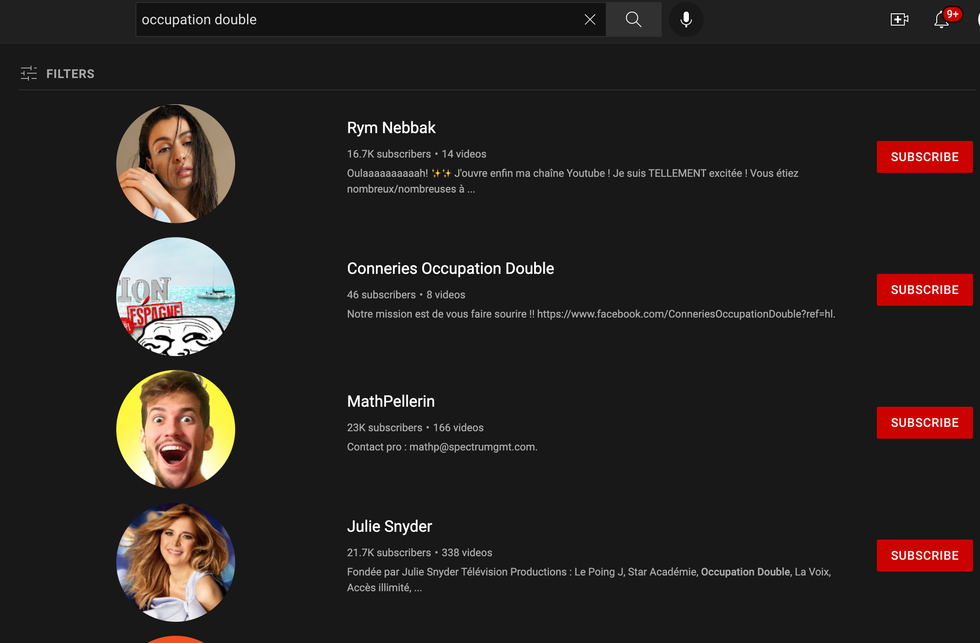
Task: Subscribe to Rym Nebbak
Action: 924,157
